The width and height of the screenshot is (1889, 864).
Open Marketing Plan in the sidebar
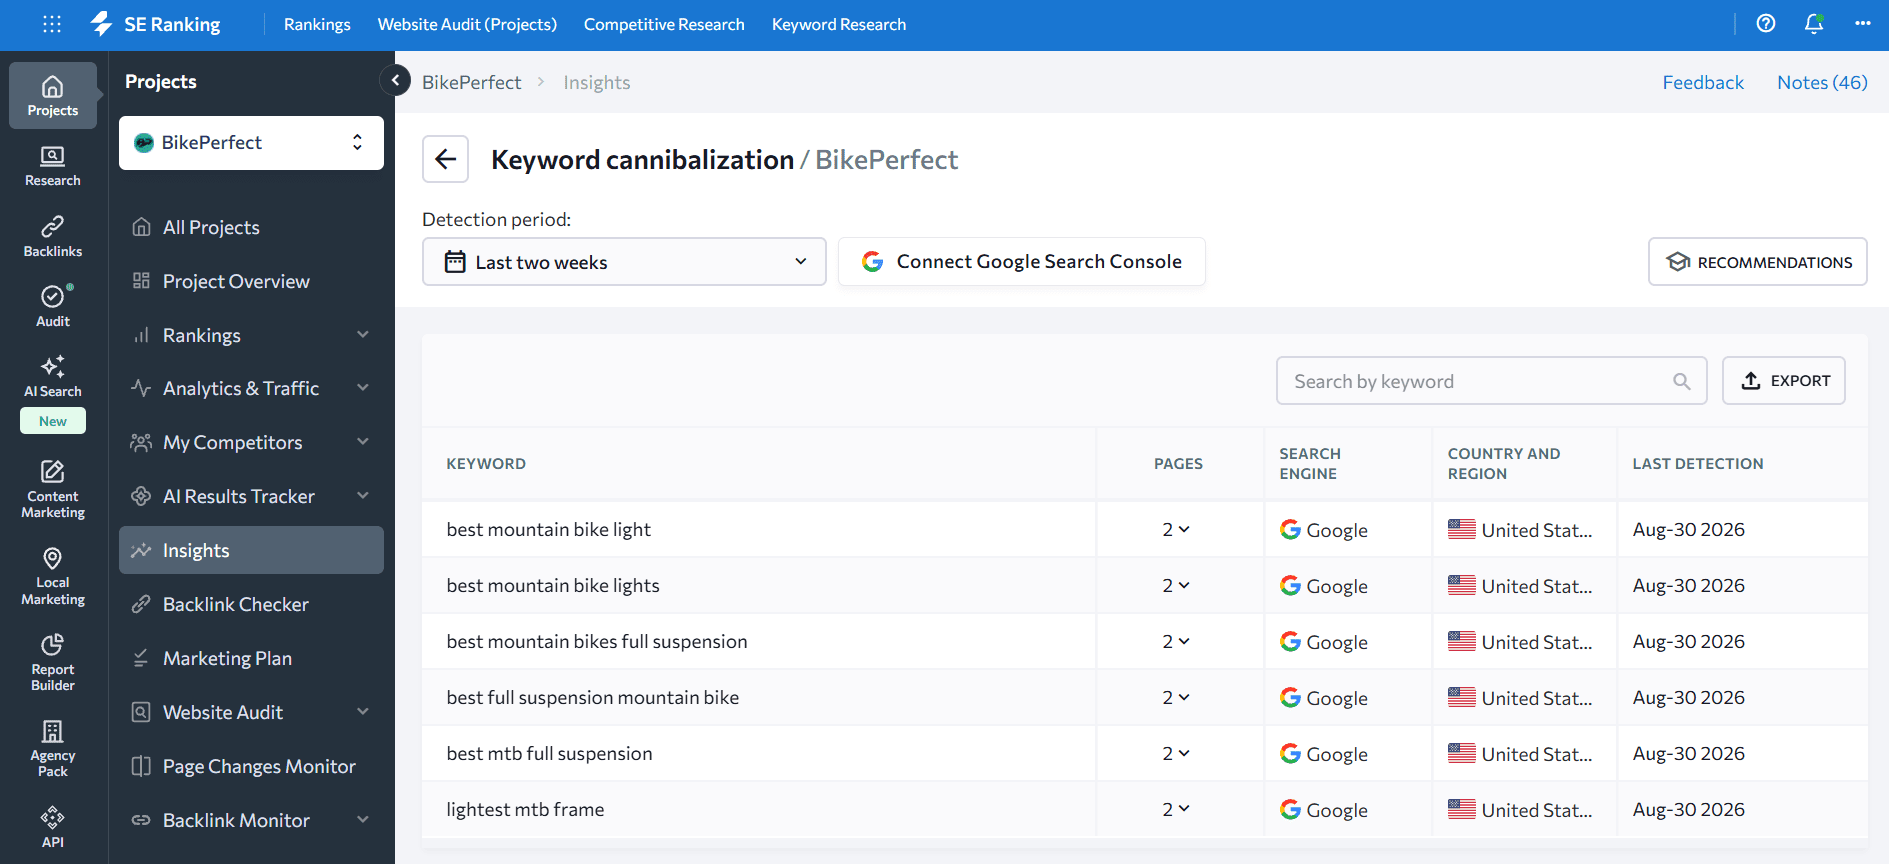click(x=251, y=658)
